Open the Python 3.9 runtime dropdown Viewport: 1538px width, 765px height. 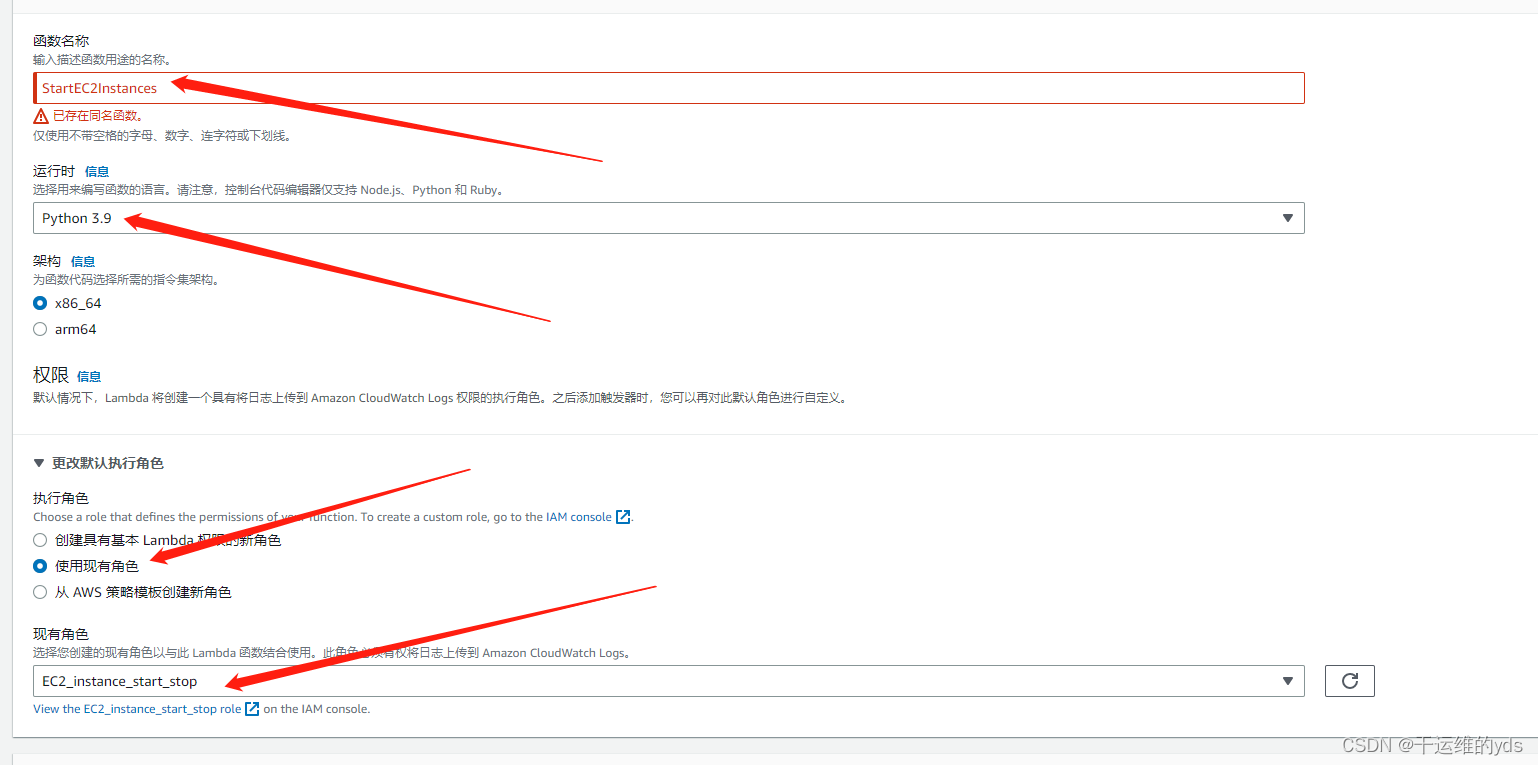click(670, 217)
